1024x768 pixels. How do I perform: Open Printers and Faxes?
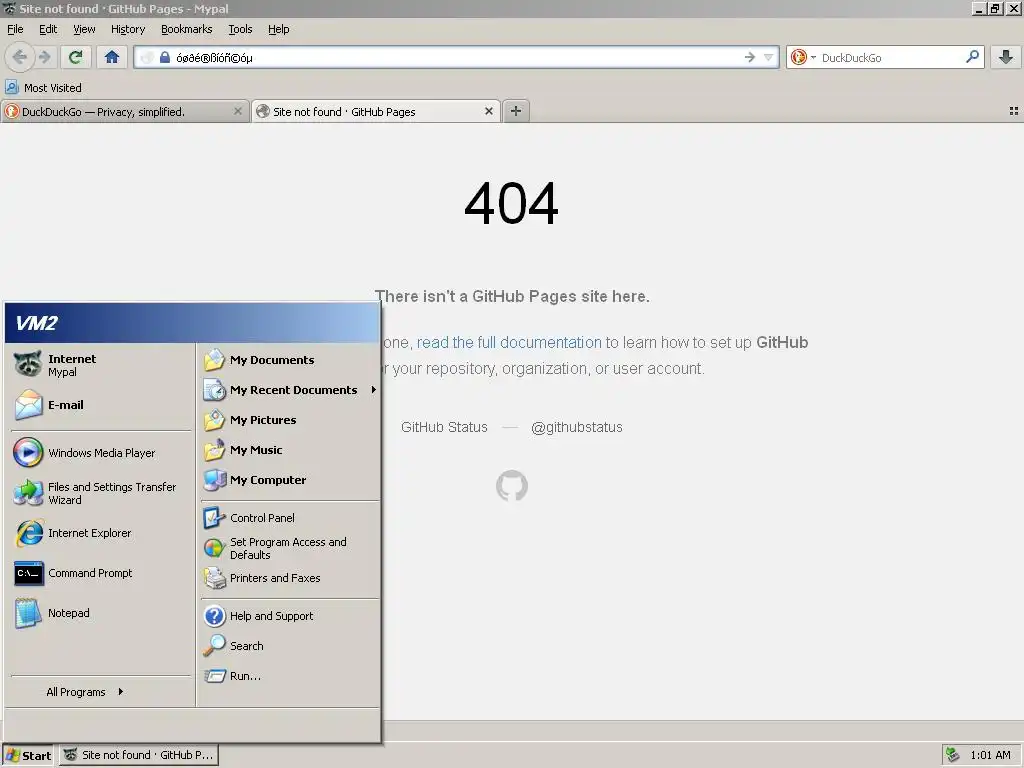pos(289,578)
